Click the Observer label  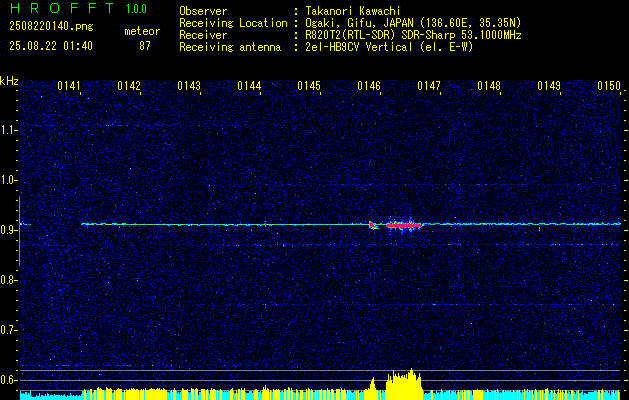tap(203, 11)
